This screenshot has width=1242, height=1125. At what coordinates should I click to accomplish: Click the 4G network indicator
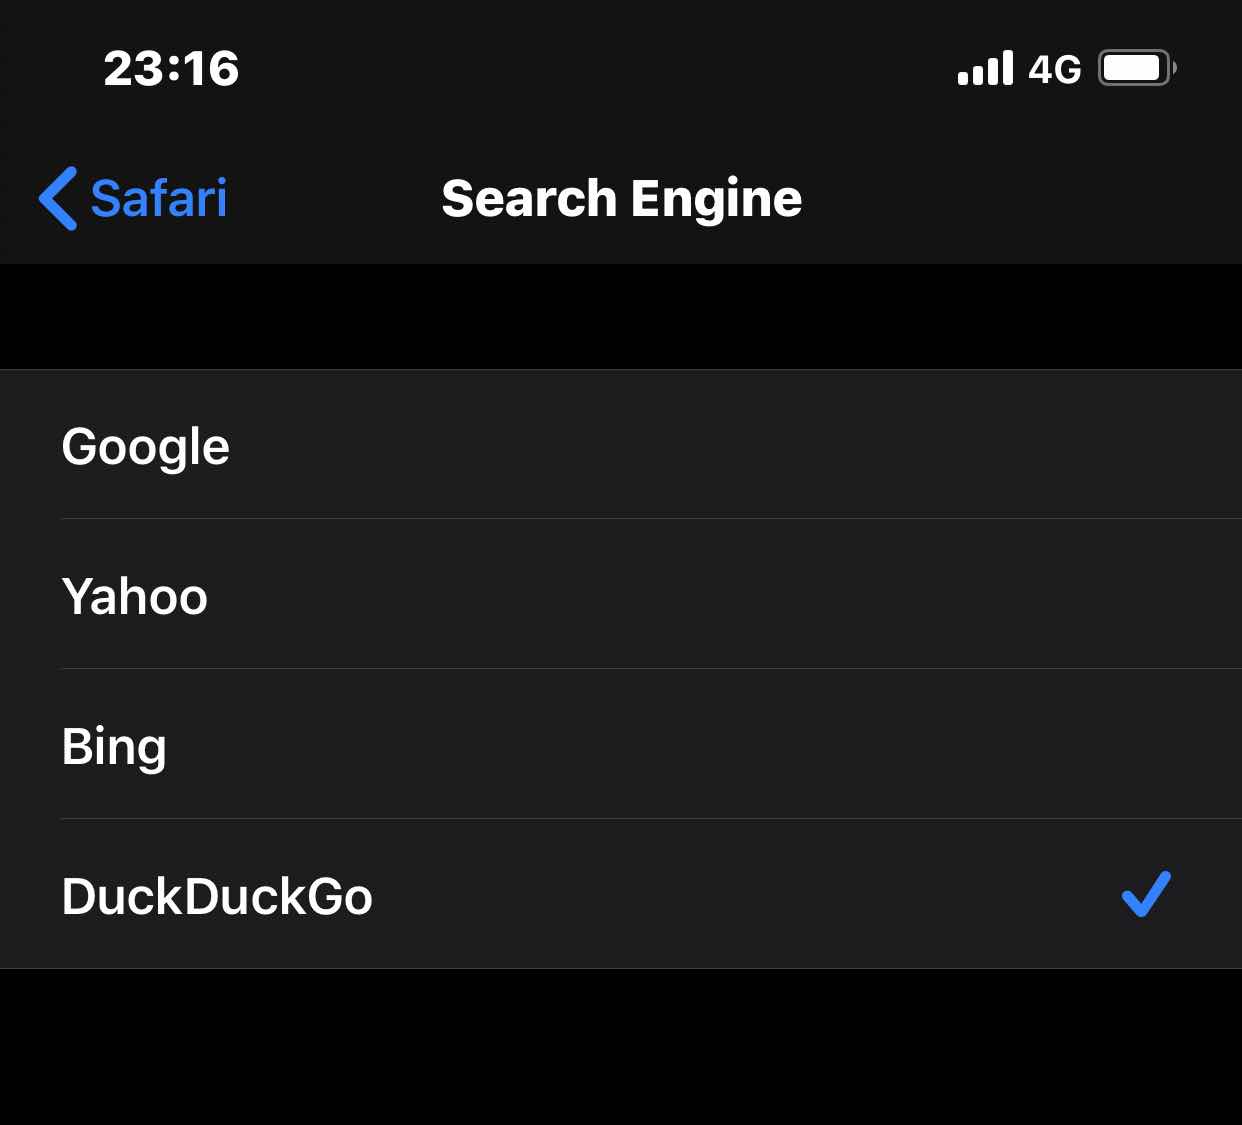[x=1055, y=69]
